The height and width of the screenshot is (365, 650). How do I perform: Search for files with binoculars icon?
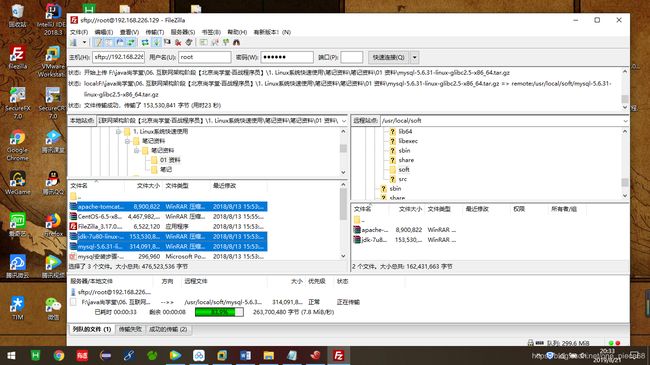pos(236,42)
